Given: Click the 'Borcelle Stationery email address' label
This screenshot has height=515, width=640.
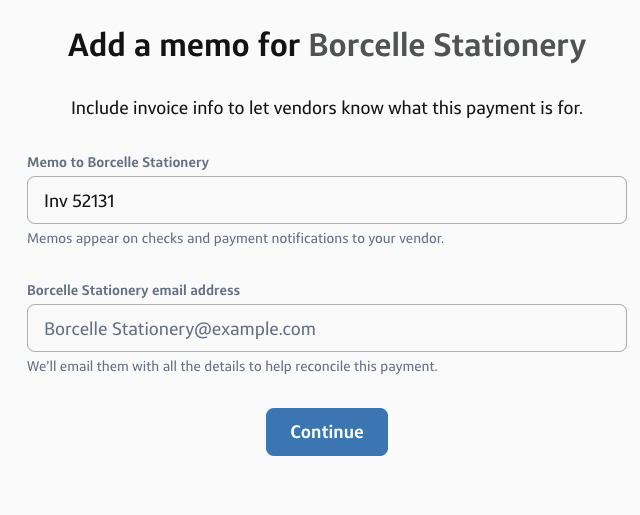Looking at the screenshot, I should tap(133, 290).
